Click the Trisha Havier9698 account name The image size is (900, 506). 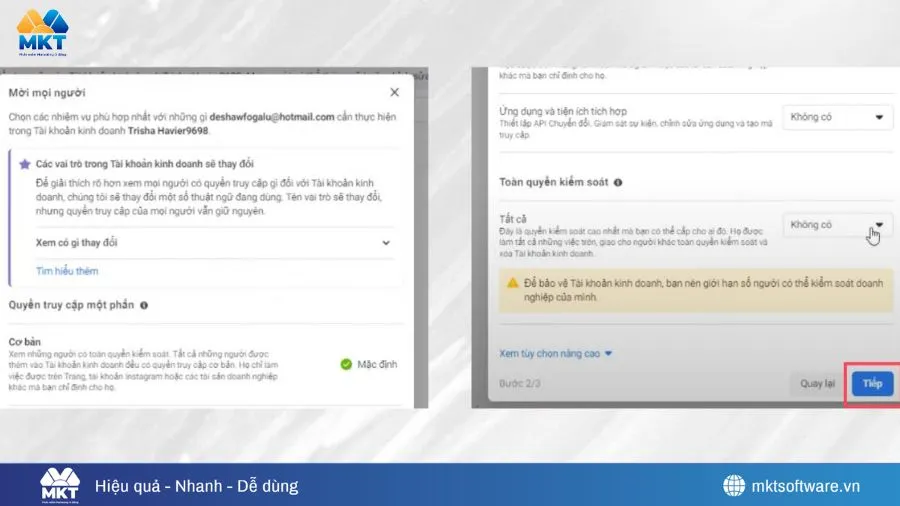pos(168,131)
